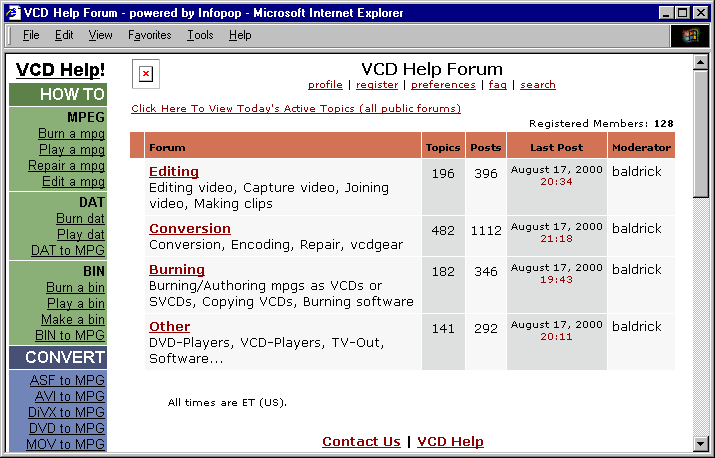Open the ASF to MPG conversion guide
Image resolution: width=715 pixels, height=458 pixels.
click(67, 380)
